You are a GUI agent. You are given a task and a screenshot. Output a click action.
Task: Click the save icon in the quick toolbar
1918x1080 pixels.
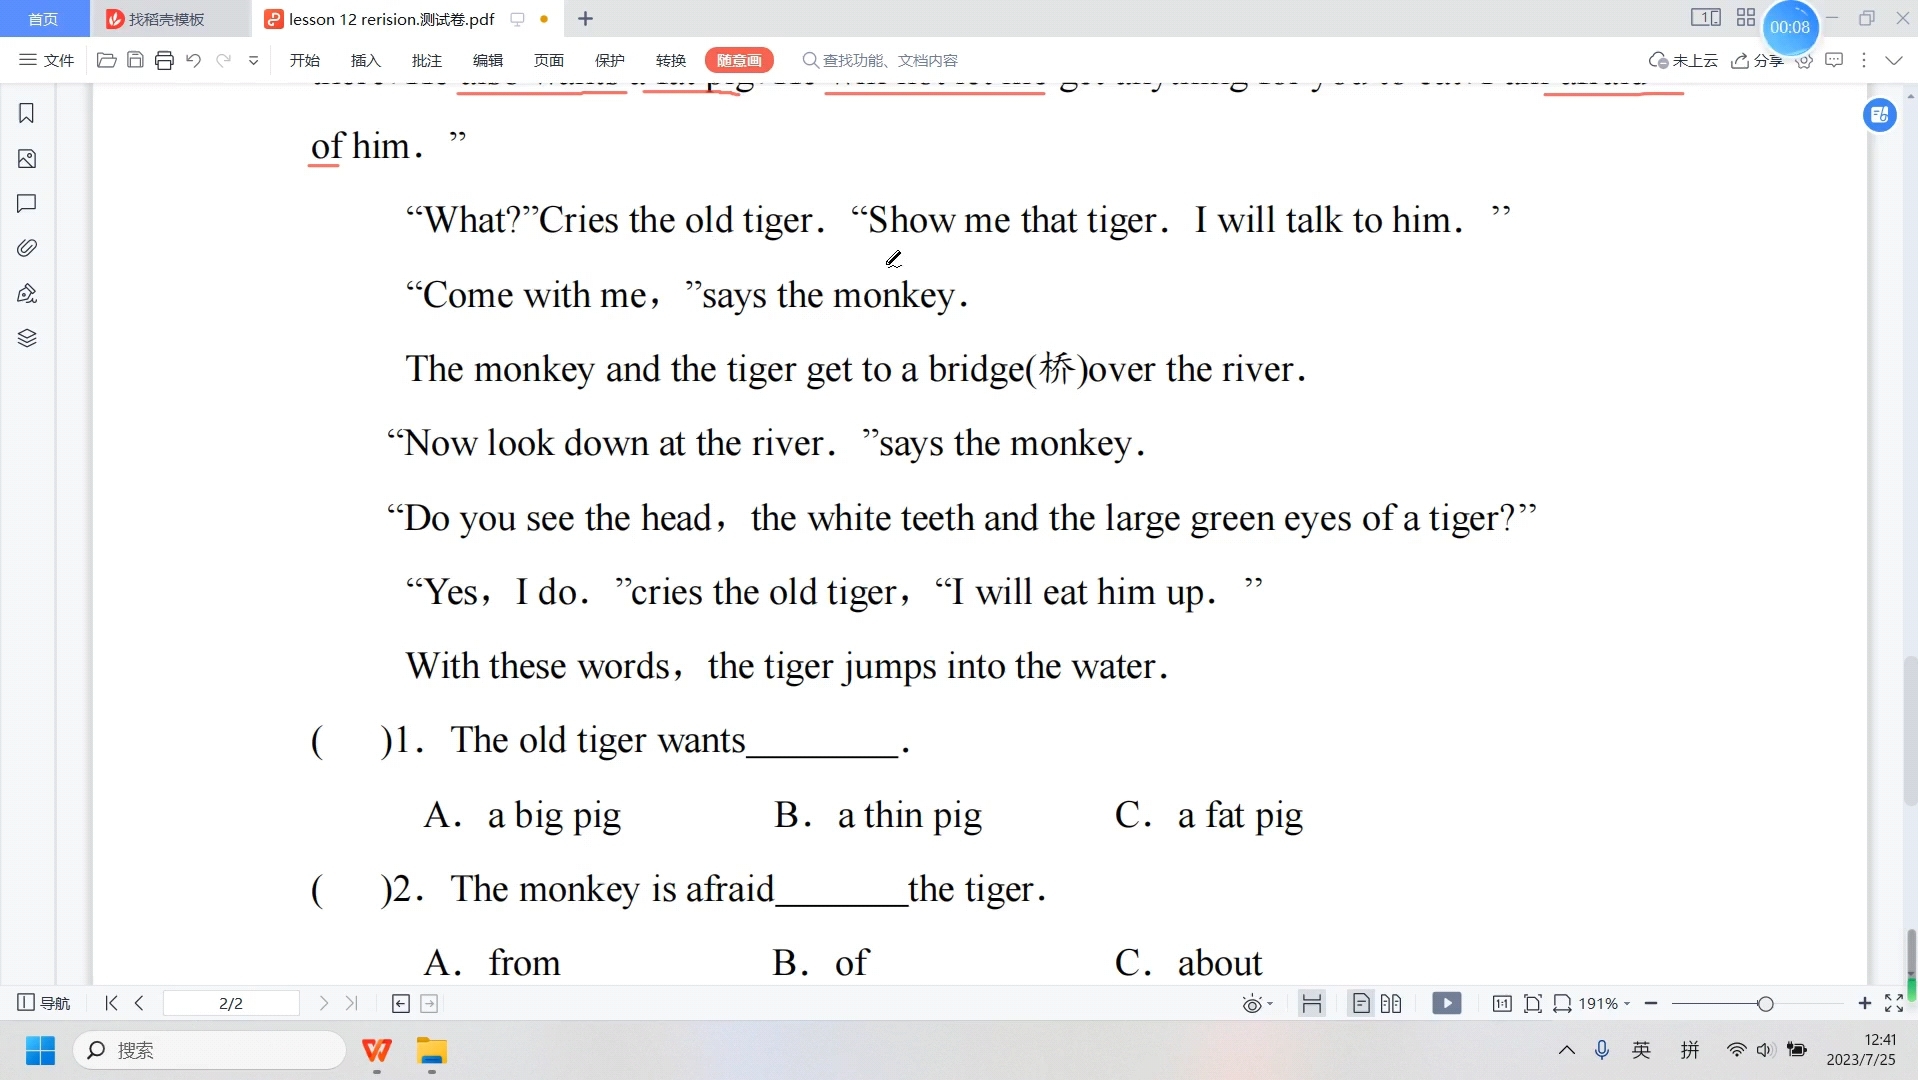[135, 60]
